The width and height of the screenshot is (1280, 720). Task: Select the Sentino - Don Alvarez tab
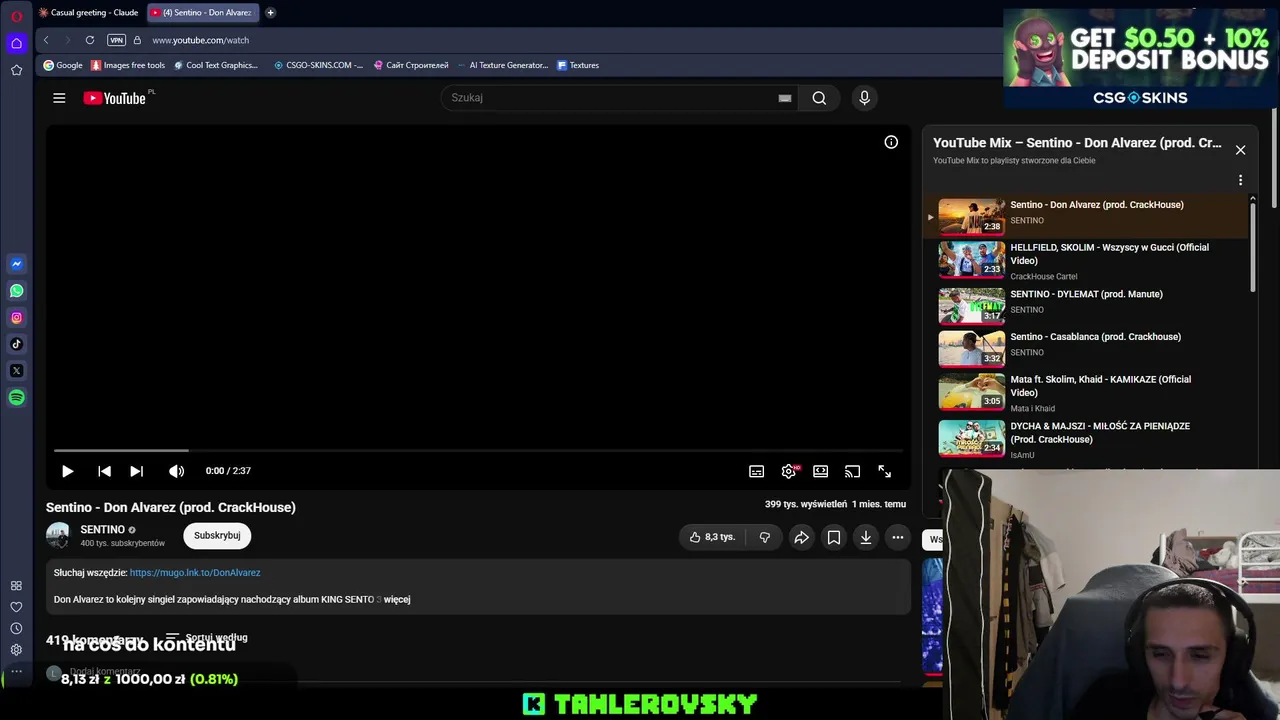203,12
